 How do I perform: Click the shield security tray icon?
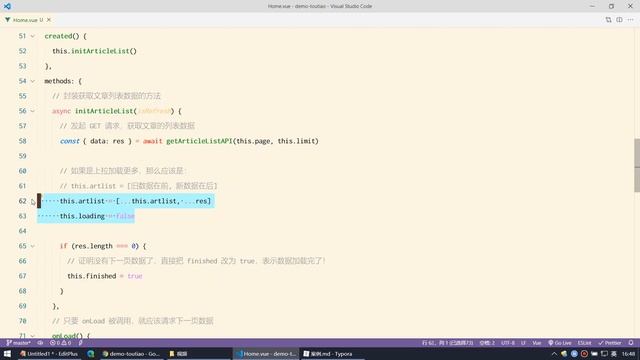(564, 354)
